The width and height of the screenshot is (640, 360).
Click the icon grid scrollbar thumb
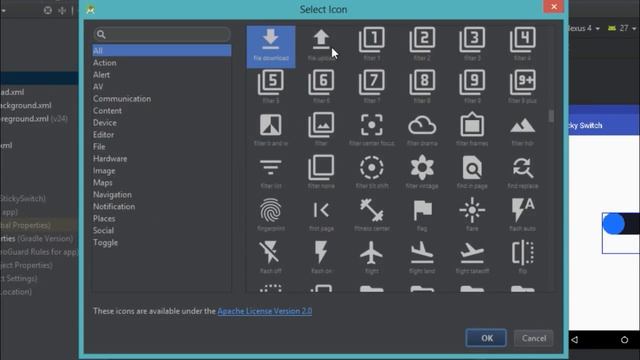point(551,116)
